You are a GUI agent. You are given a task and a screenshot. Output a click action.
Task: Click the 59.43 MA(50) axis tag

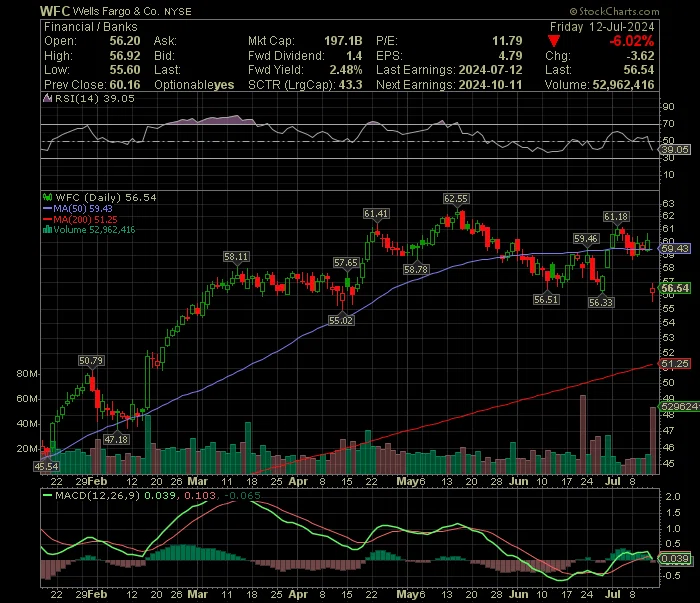coord(675,249)
